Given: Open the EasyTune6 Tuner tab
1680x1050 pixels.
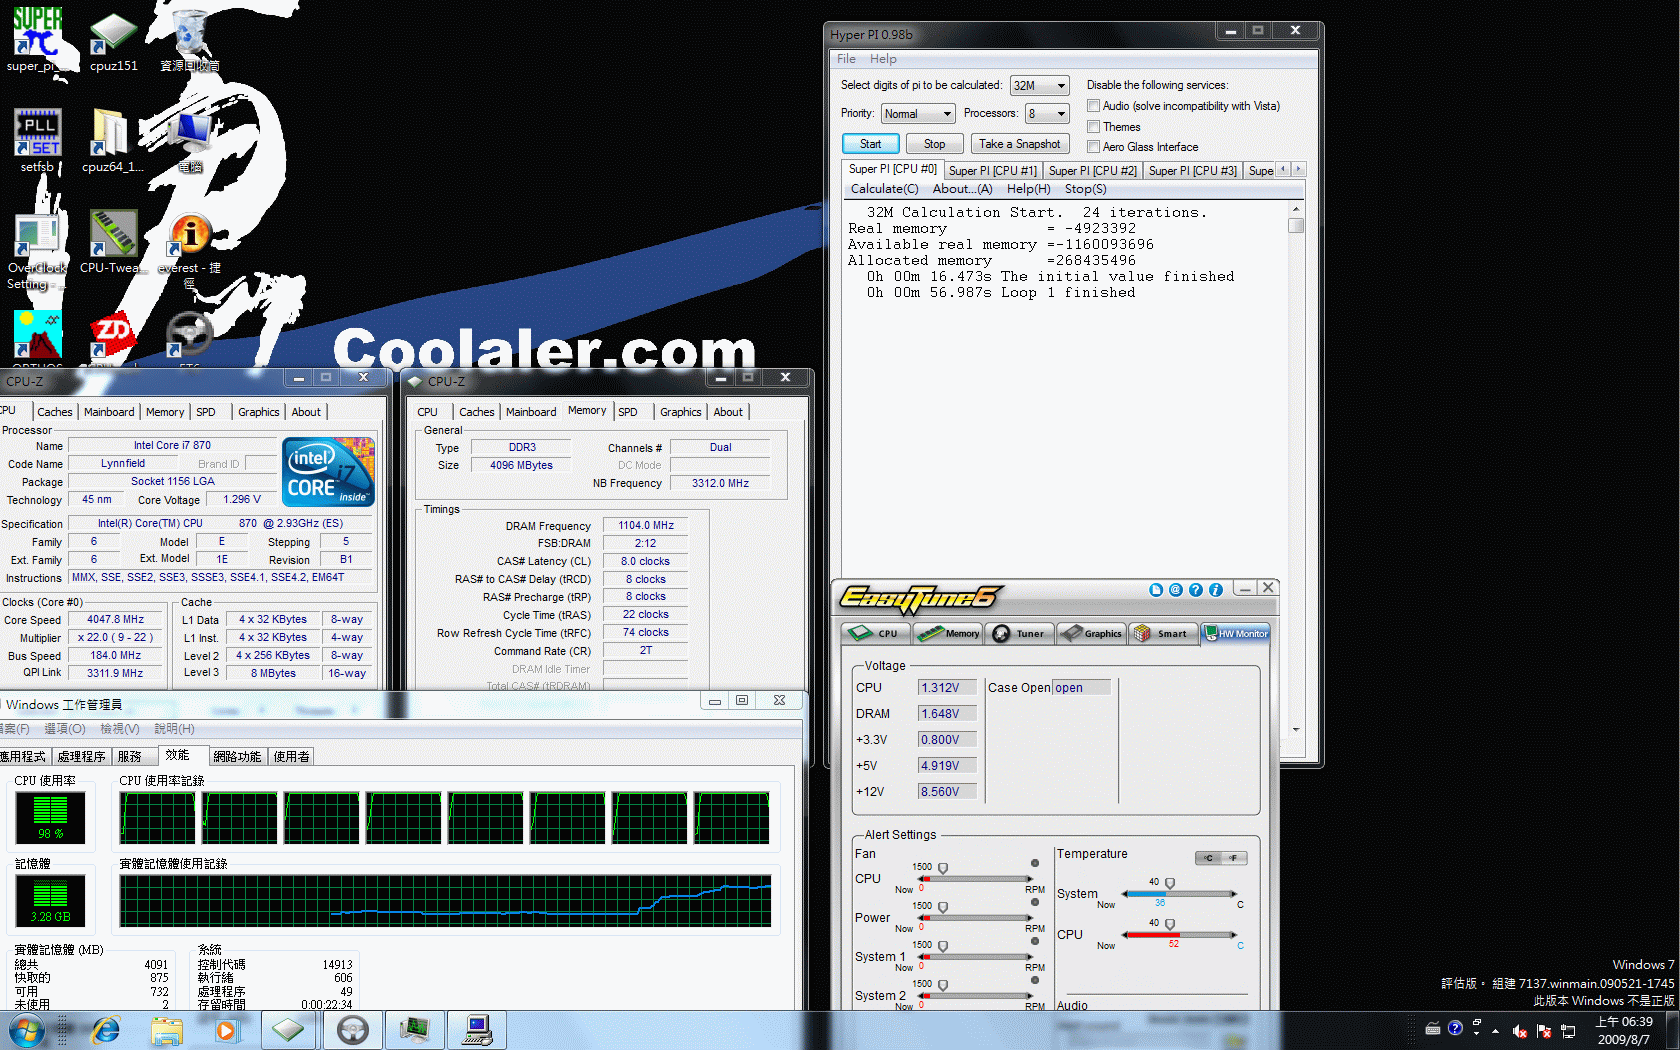Looking at the screenshot, I should point(1019,633).
